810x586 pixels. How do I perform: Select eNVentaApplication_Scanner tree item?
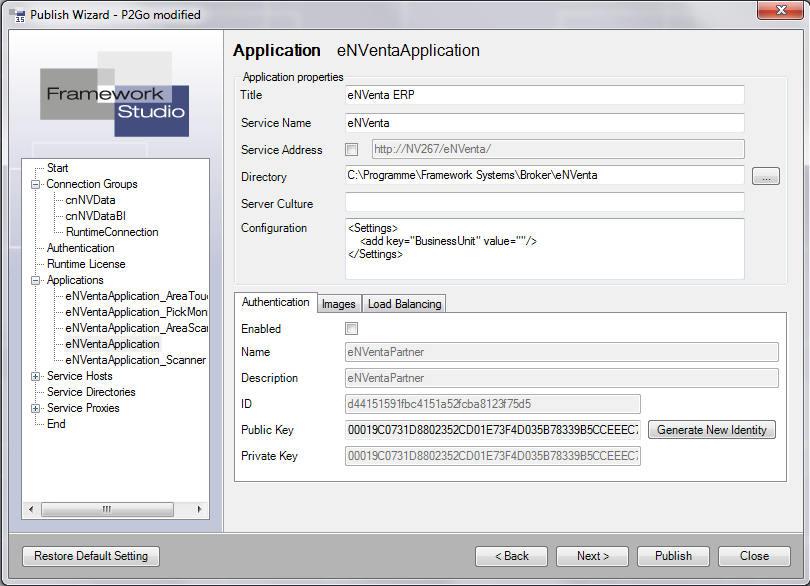[135, 360]
